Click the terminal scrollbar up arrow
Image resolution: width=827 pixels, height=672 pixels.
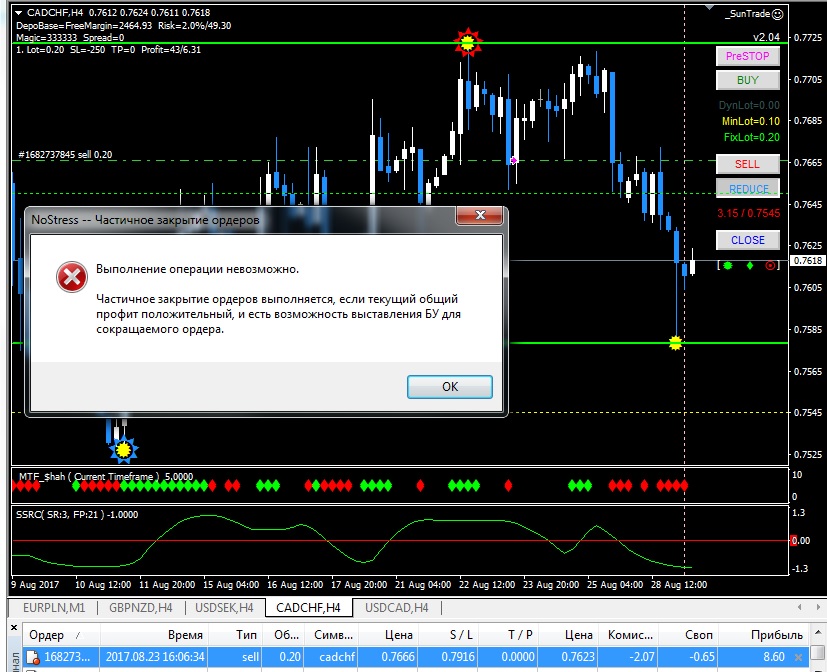click(818, 631)
